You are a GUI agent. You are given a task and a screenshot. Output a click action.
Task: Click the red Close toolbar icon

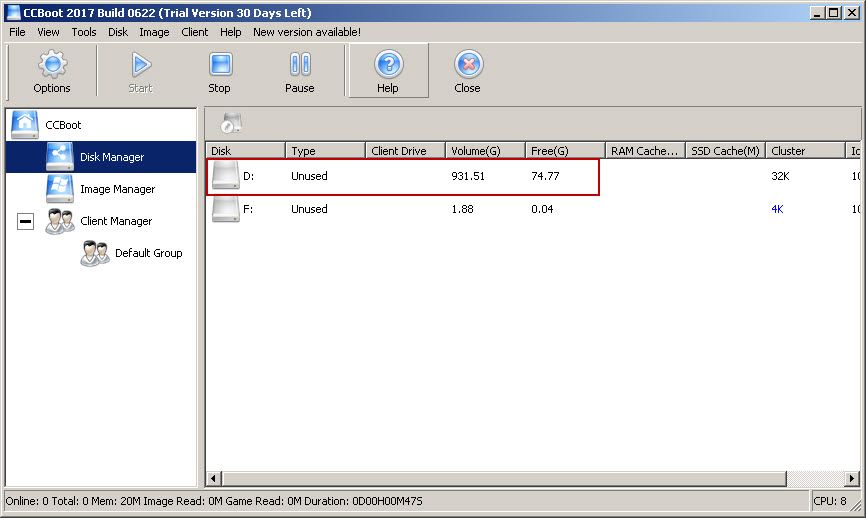point(468,64)
